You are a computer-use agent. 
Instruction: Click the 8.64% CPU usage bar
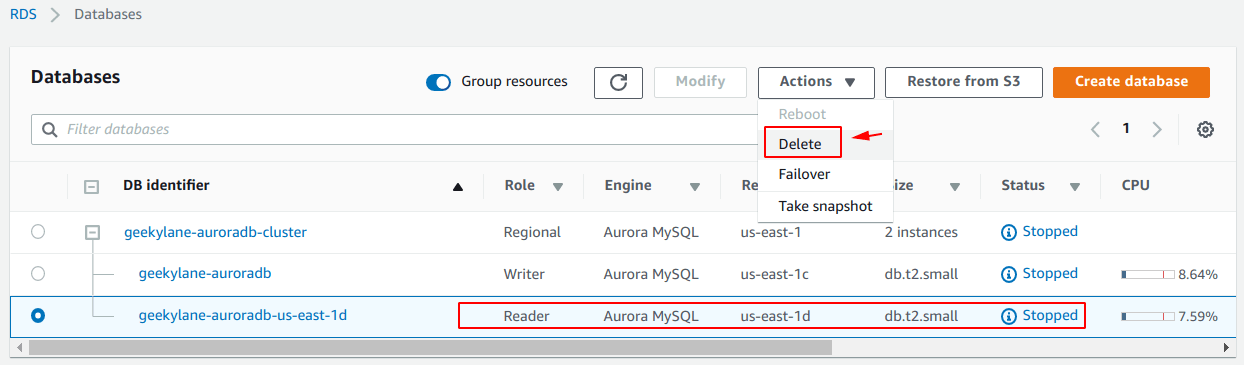1148,274
